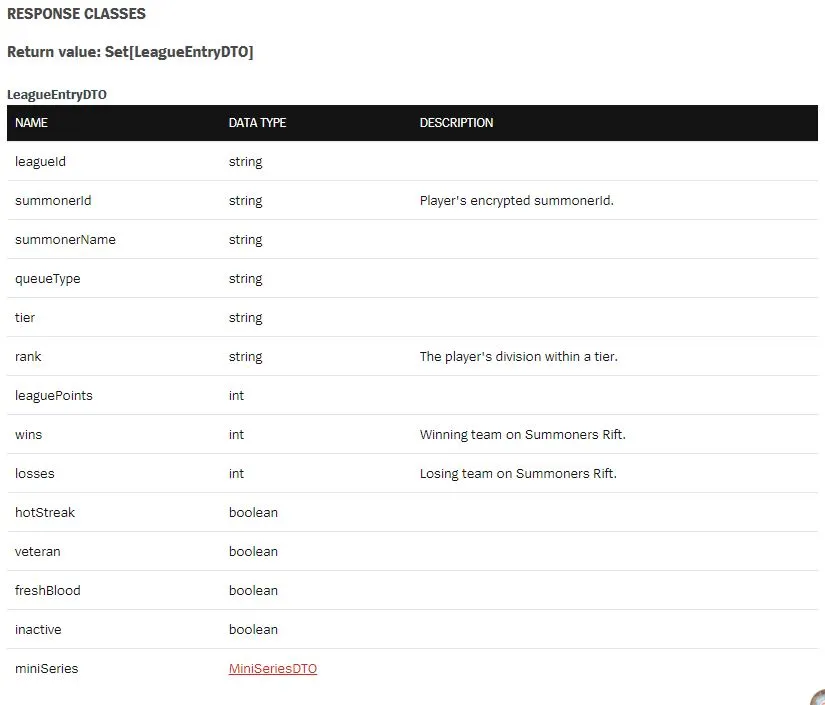The height and width of the screenshot is (705, 825).
Task: Click the losses description text
Action: (x=518, y=474)
